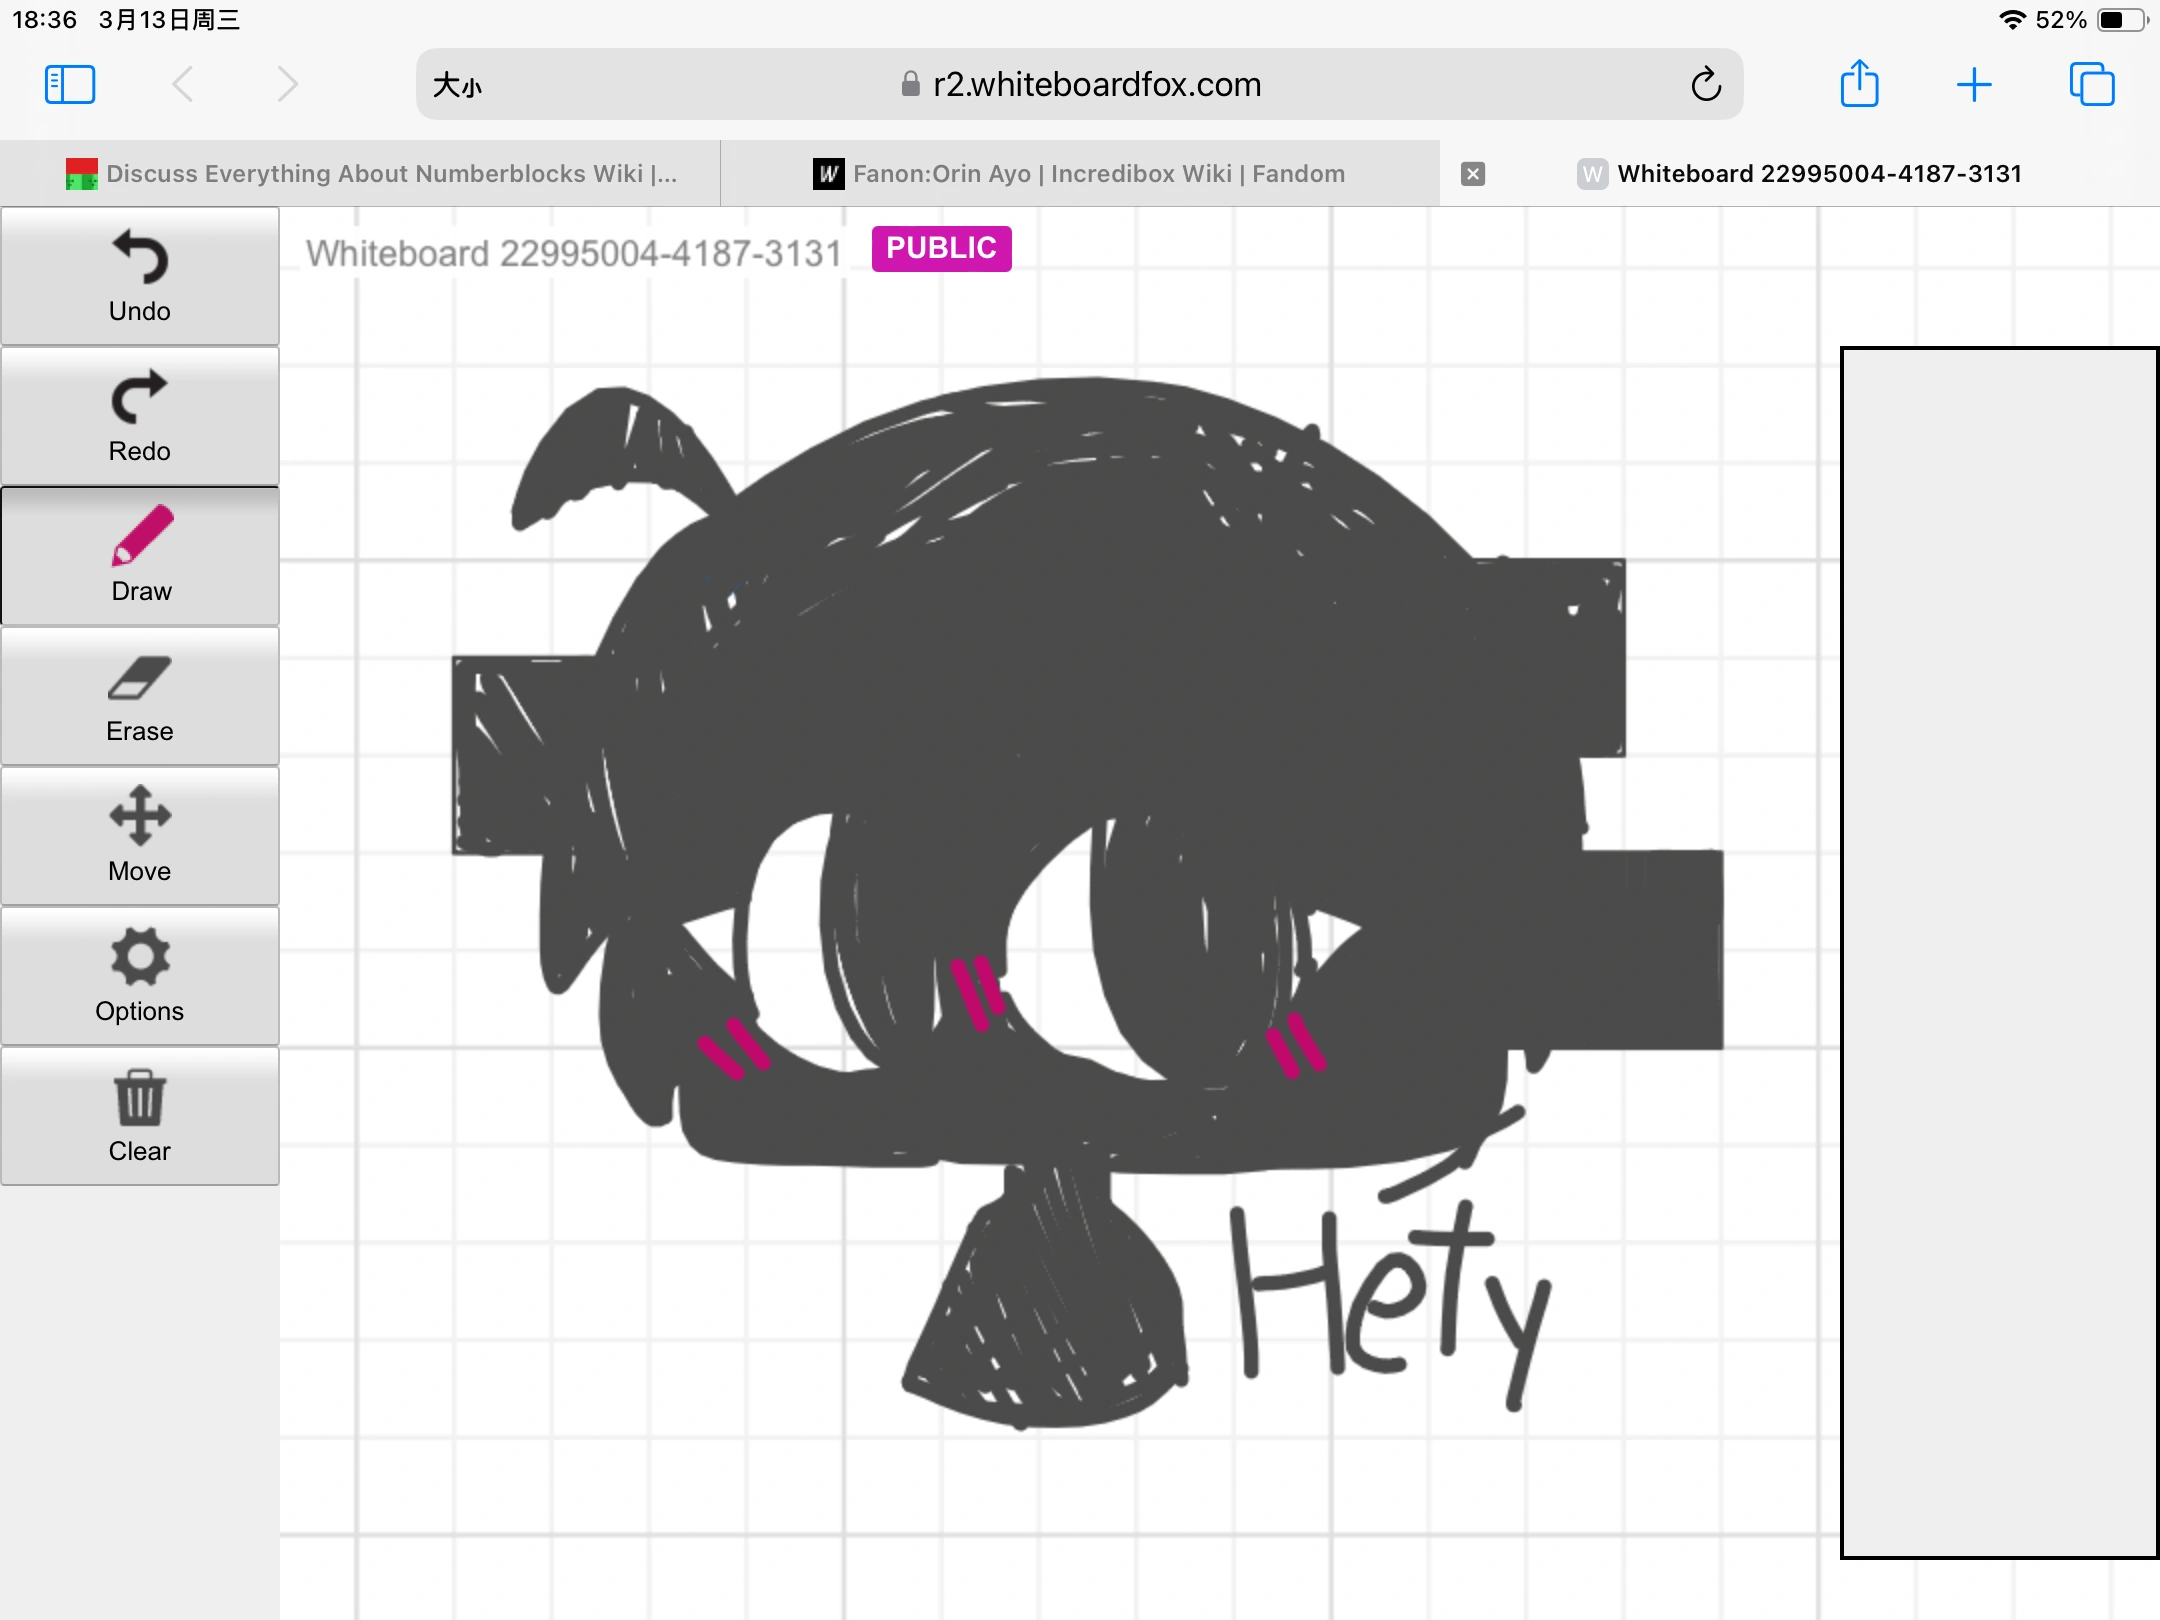
Task: Open the 大小 page settings menu
Action: click(x=457, y=86)
